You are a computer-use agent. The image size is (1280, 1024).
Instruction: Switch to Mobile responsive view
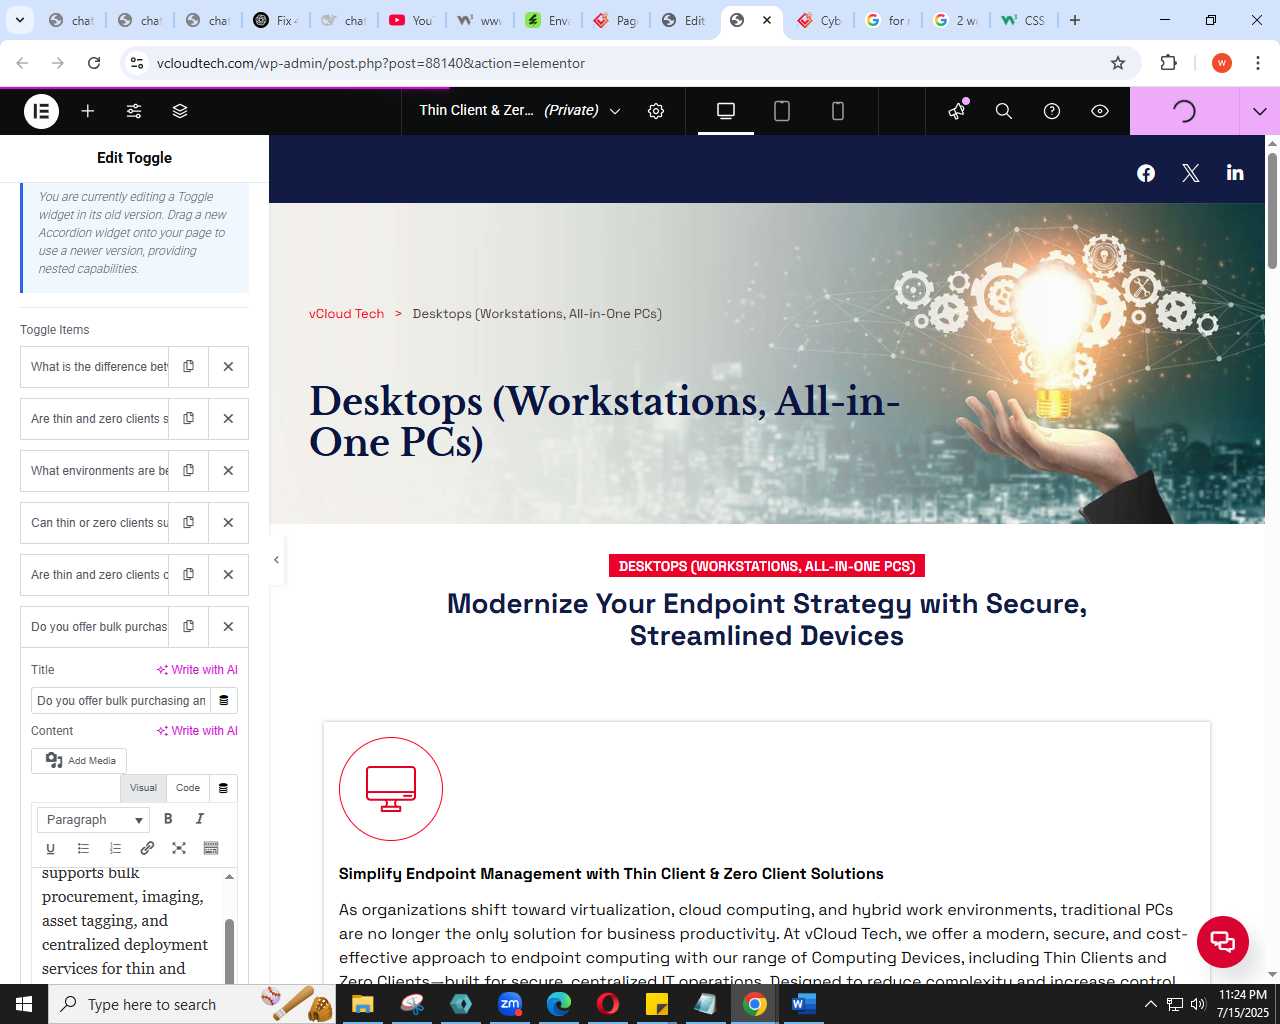[x=838, y=111]
